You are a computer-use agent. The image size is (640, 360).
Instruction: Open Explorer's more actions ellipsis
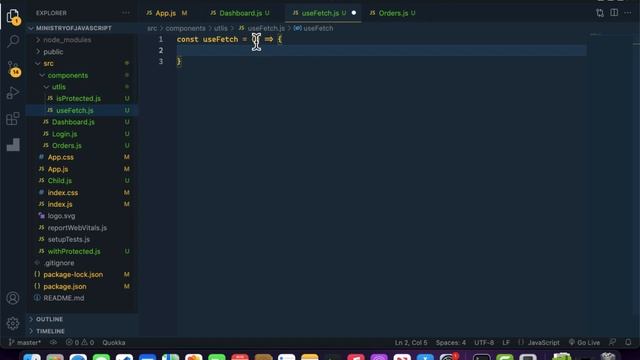[x=126, y=13]
